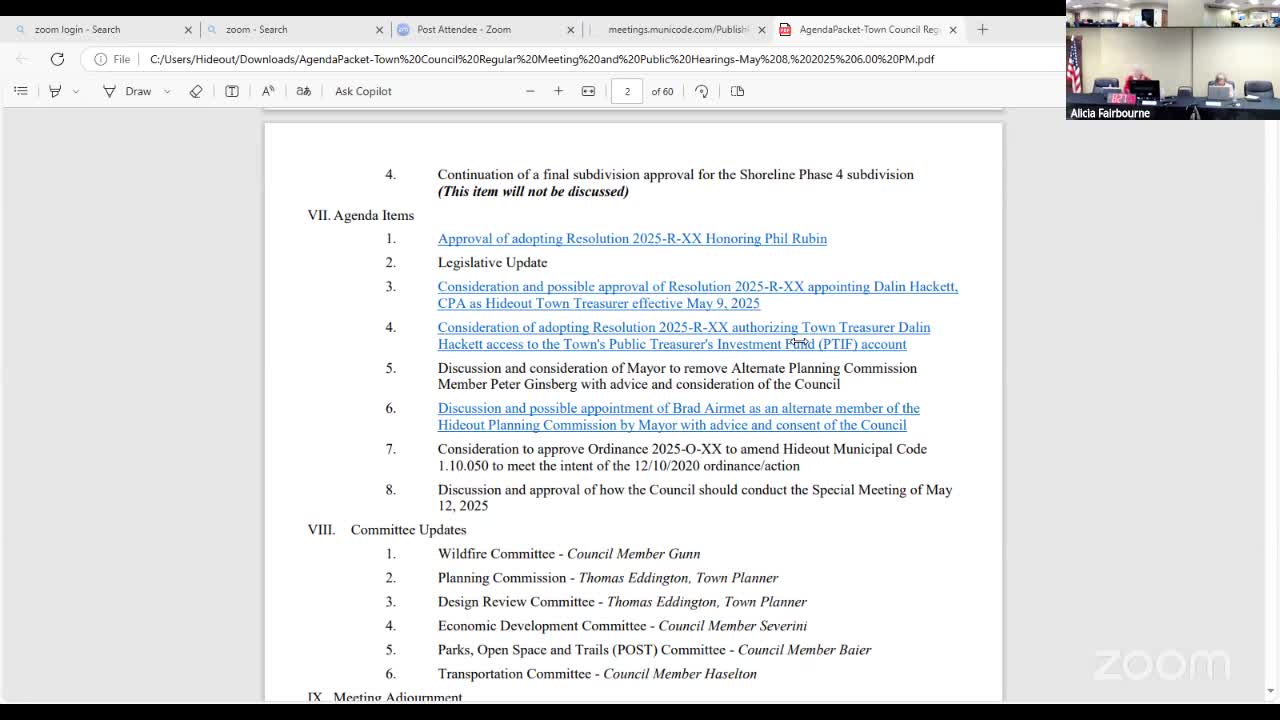Focus the address bar file path
1280x720 pixels.
tap(541, 59)
